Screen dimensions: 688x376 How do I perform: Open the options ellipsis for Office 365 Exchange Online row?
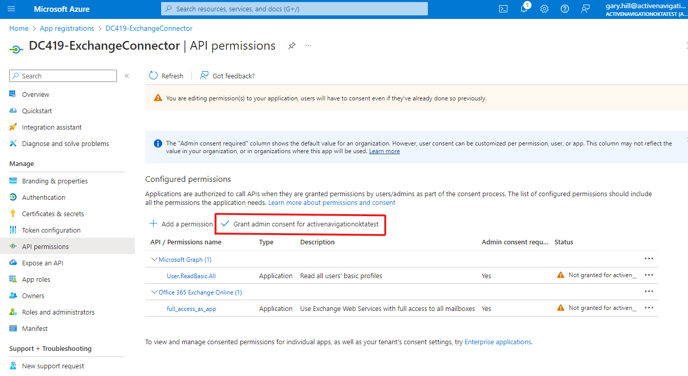pyautogui.click(x=649, y=291)
